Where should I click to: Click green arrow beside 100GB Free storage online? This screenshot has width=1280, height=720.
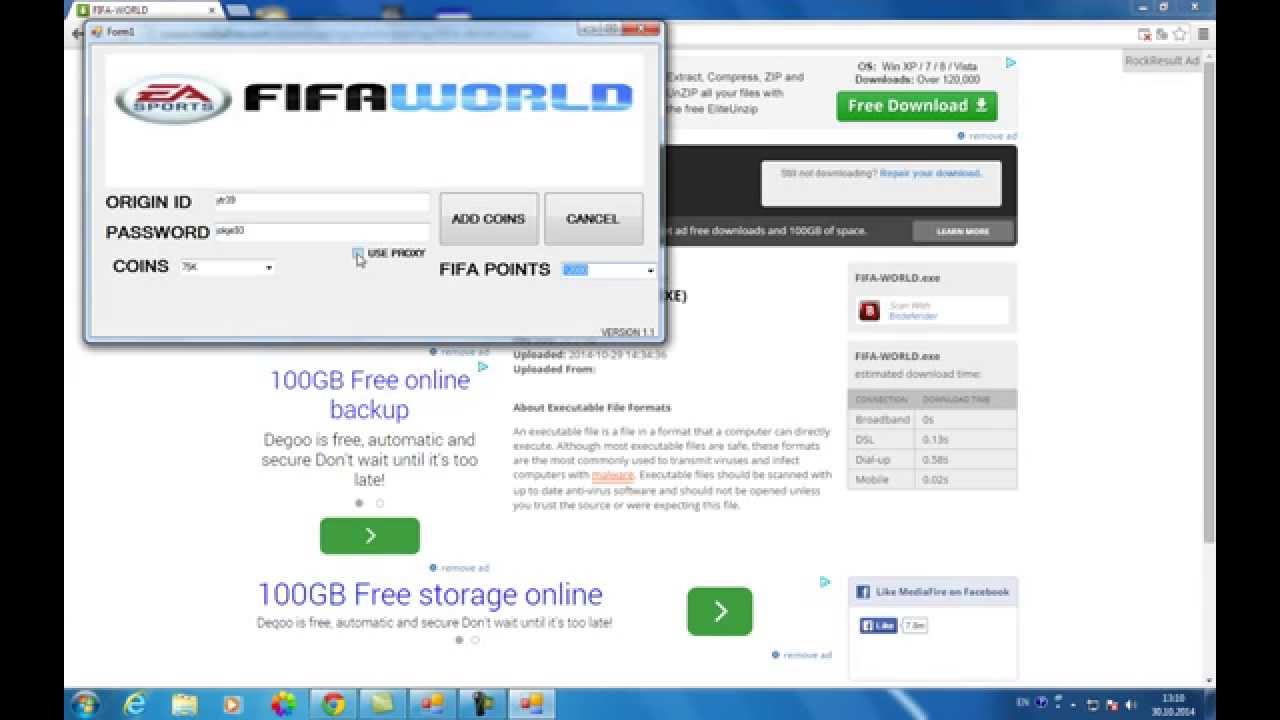(x=720, y=611)
